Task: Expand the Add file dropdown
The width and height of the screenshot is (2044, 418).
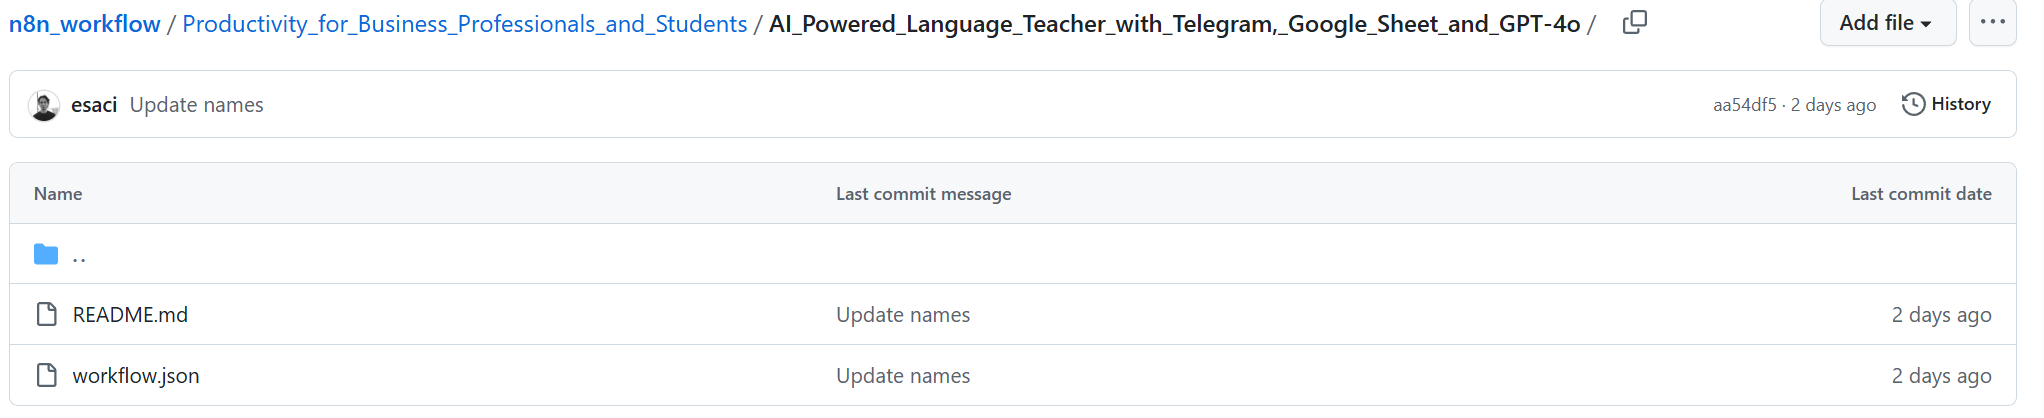Action: coord(1886,23)
